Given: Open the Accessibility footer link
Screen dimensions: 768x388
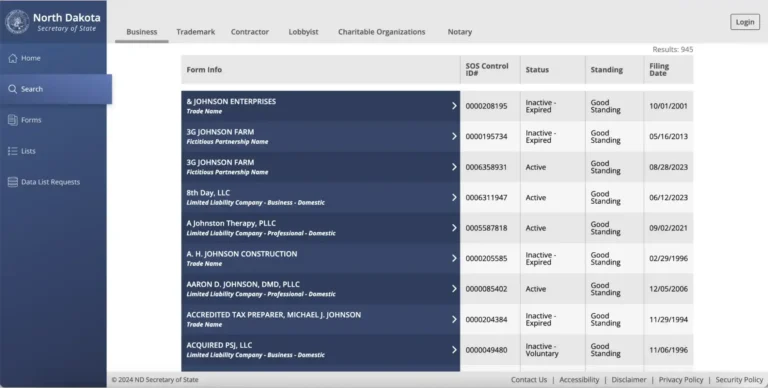Looking at the screenshot, I should [579, 380].
